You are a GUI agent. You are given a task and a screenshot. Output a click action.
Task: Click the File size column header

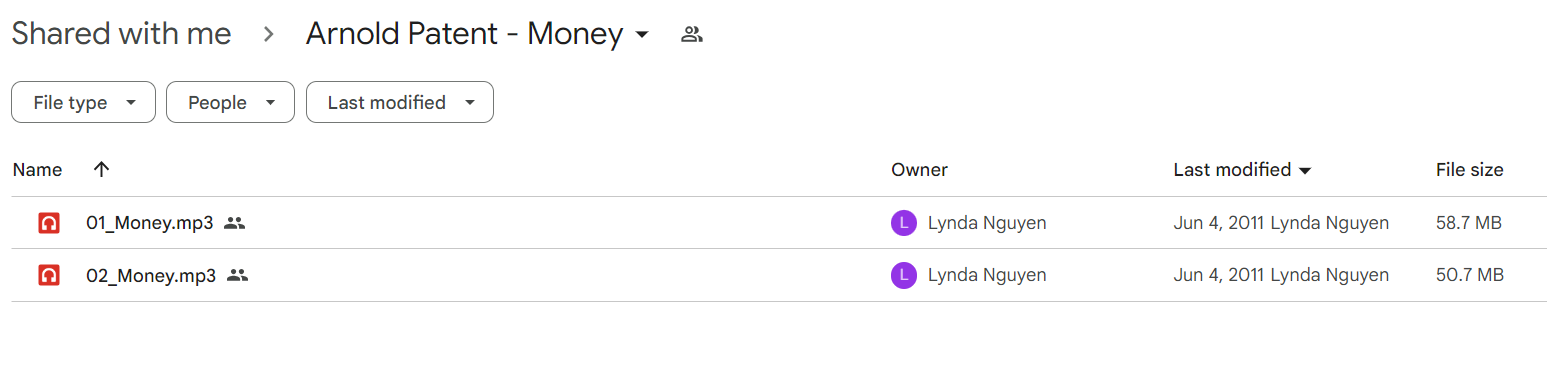click(x=1469, y=170)
